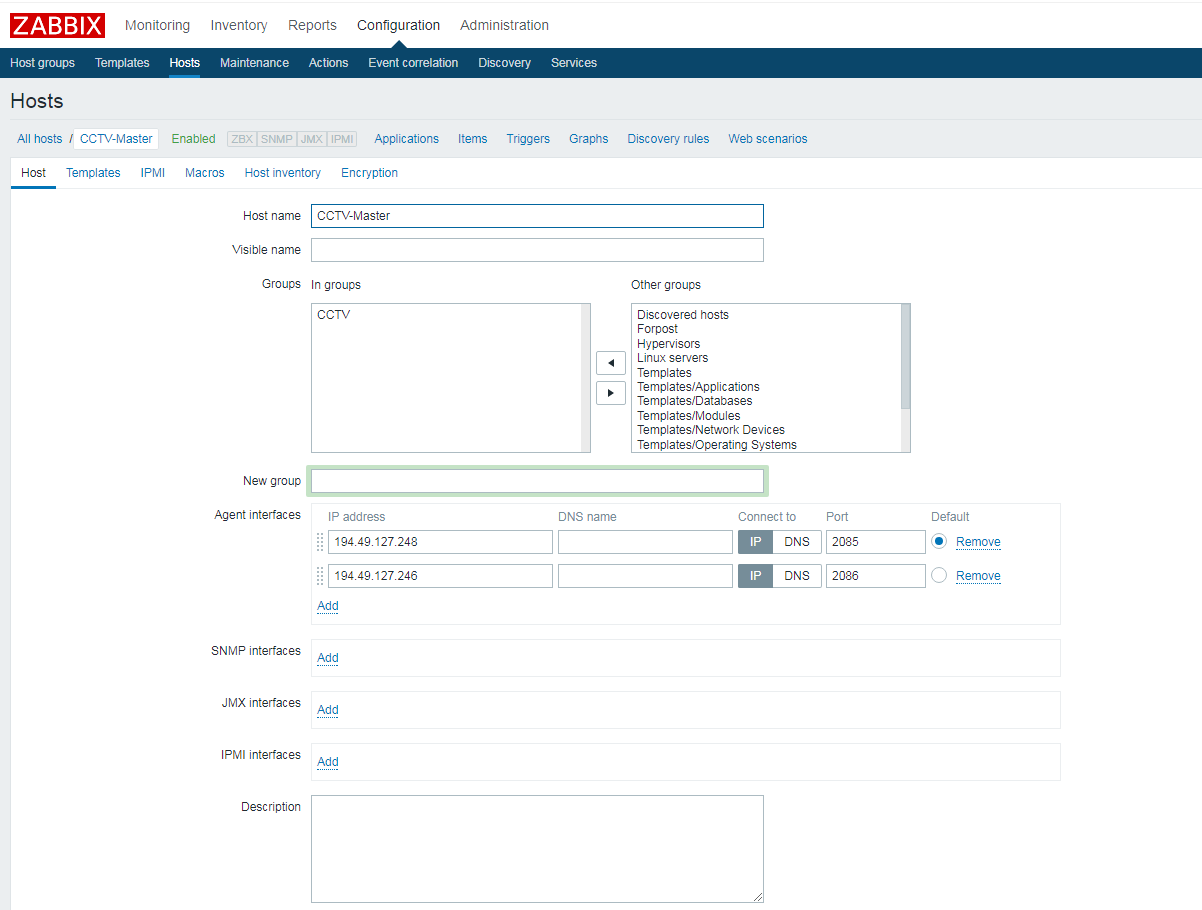This screenshot has height=910, width=1202.
Task: Click the ZBX availability indicator
Action: tap(242, 139)
